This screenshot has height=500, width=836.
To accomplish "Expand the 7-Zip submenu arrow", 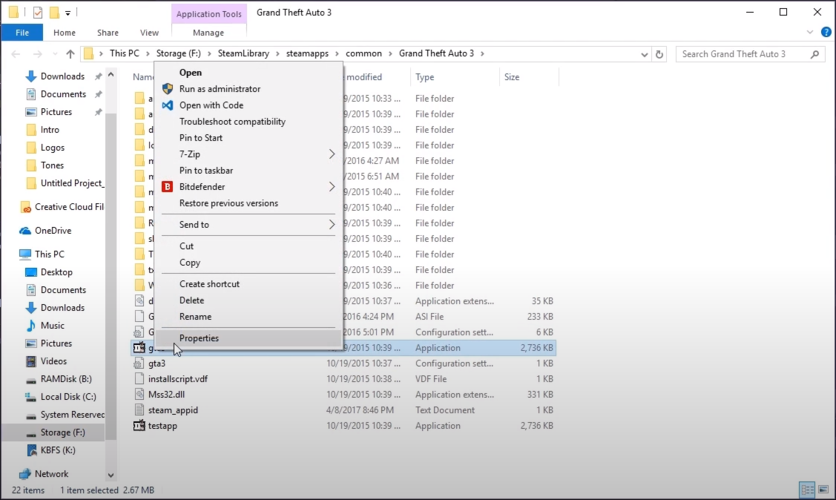I will click(x=332, y=155).
